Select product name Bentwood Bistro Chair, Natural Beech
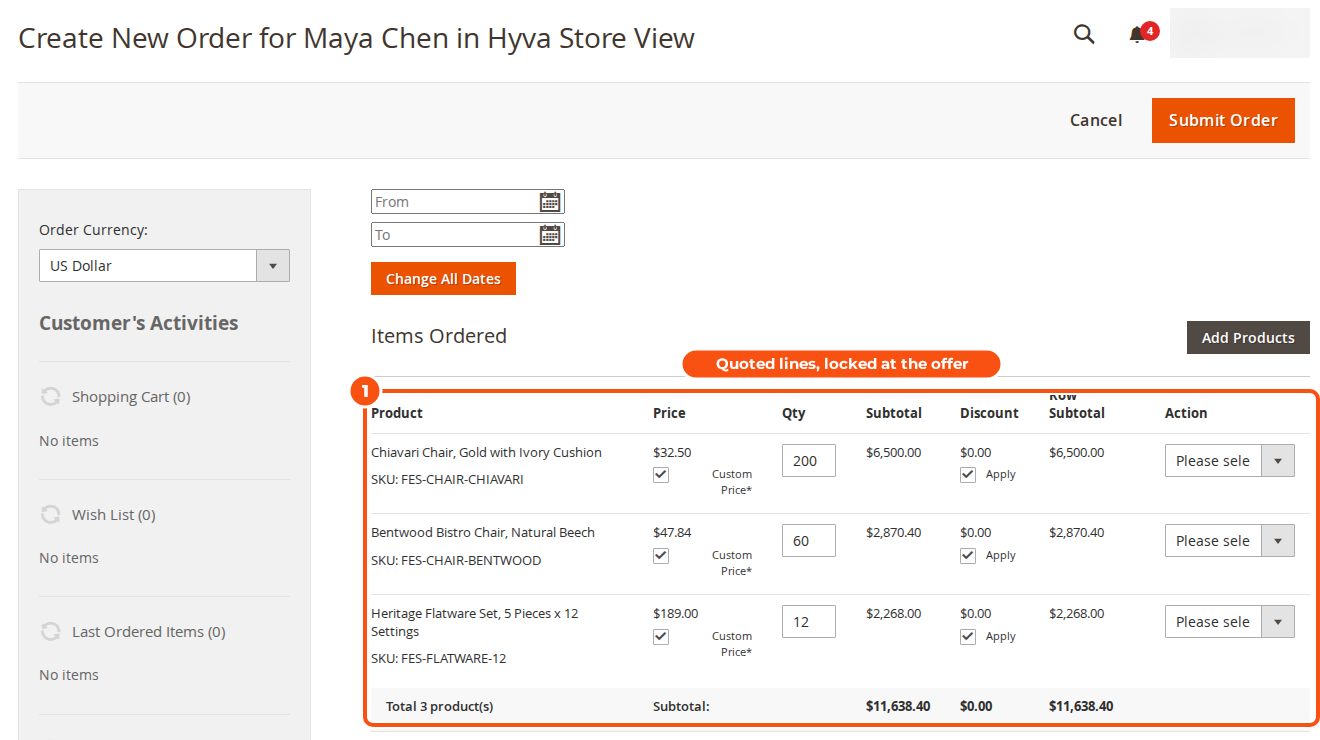The height and width of the screenshot is (740, 1320). click(483, 533)
